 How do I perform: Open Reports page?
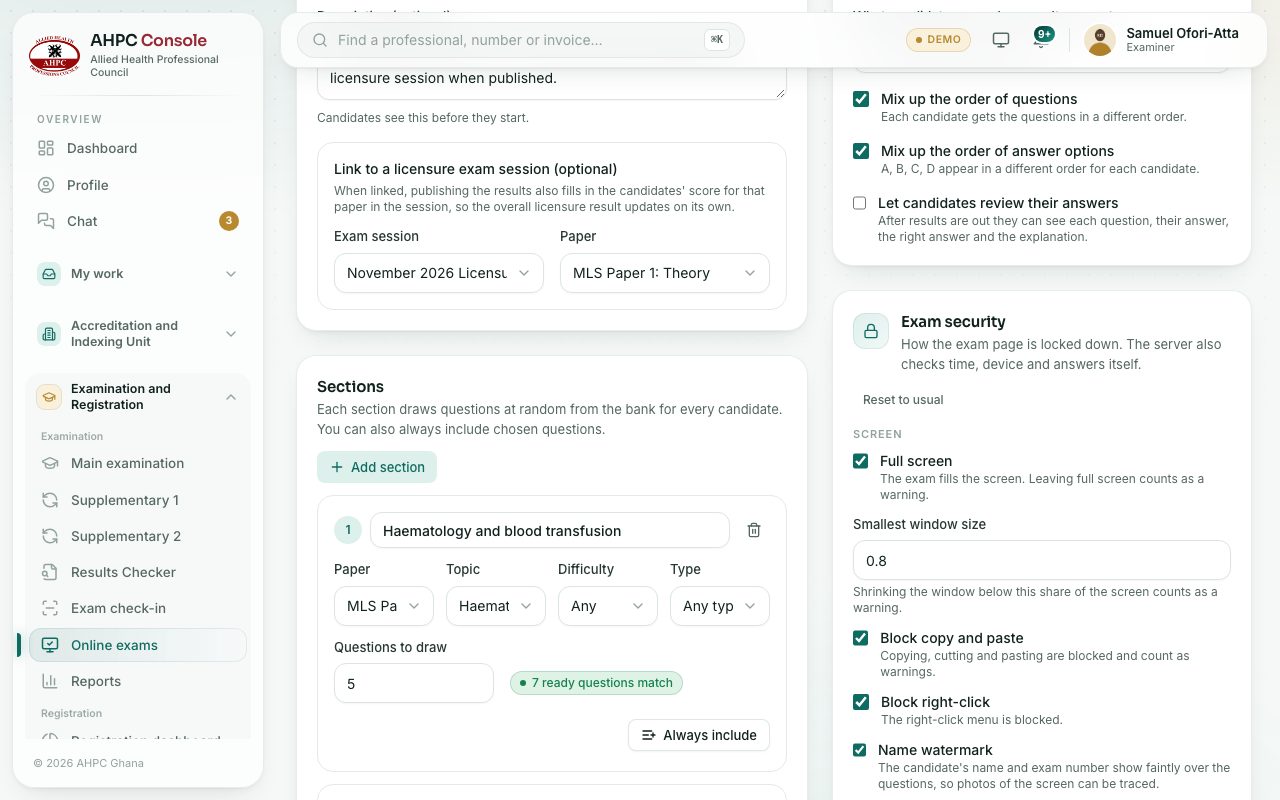pos(138,681)
